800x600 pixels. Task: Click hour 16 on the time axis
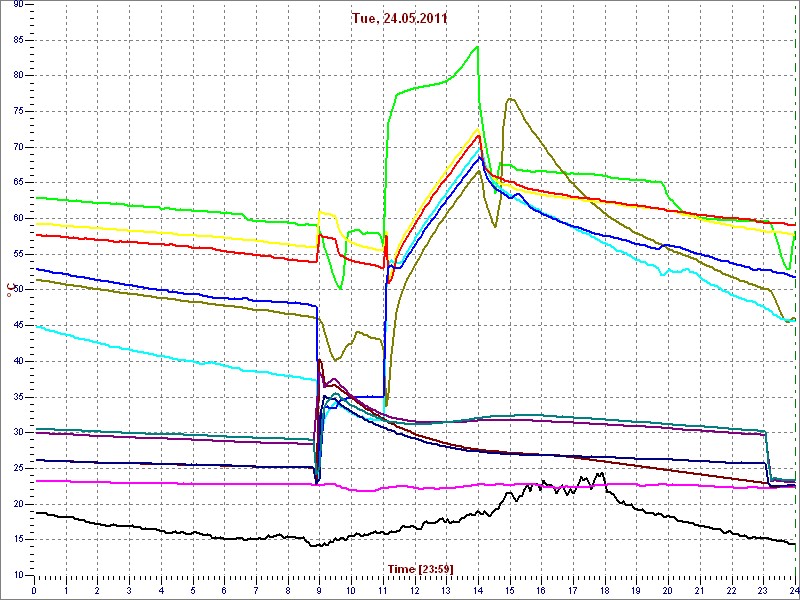(x=540, y=590)
